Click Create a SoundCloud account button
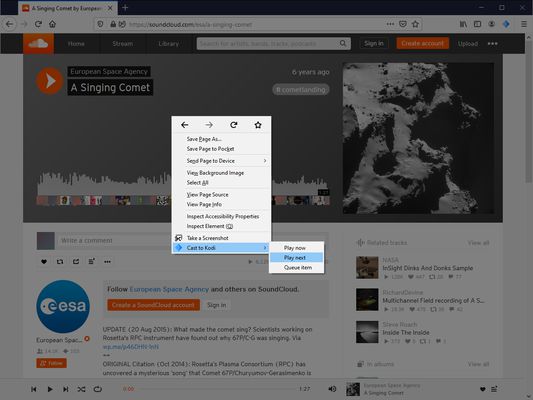The width and height of the screenshot is (533, 400). [x=154, y=305]
